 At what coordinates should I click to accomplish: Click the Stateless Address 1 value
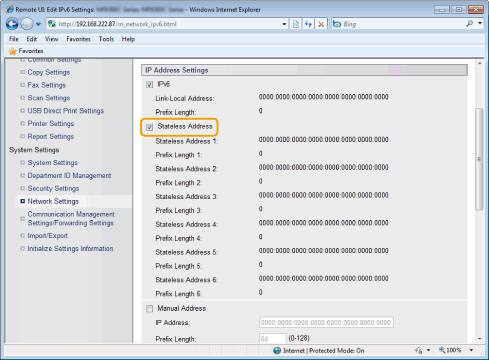pos(323,140)
